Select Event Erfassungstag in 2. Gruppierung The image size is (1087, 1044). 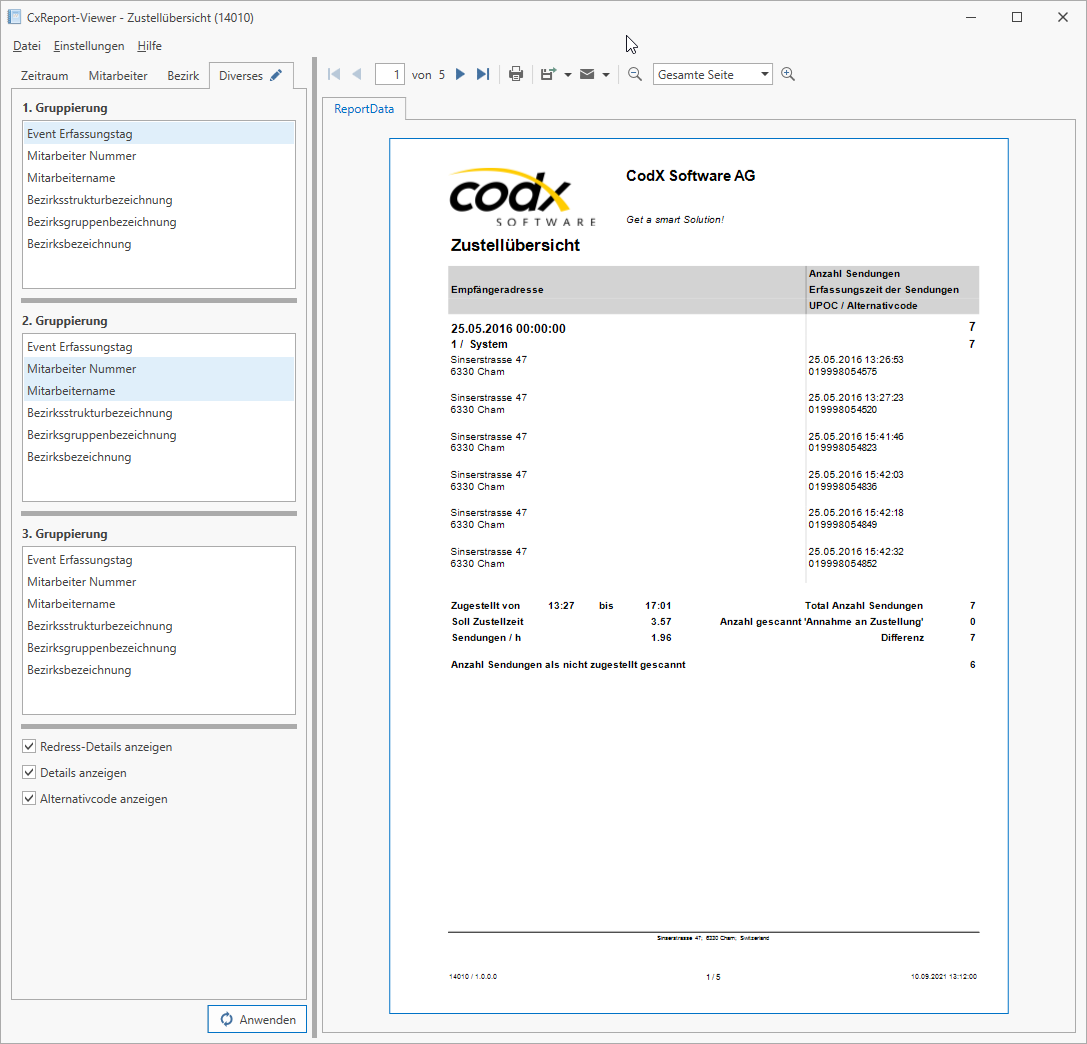point(159,347)
